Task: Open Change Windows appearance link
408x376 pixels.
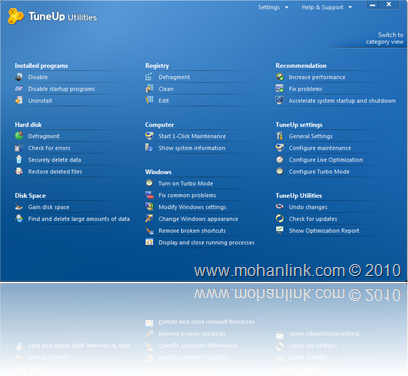Action: pyautogui.click(x=198, y=219)
